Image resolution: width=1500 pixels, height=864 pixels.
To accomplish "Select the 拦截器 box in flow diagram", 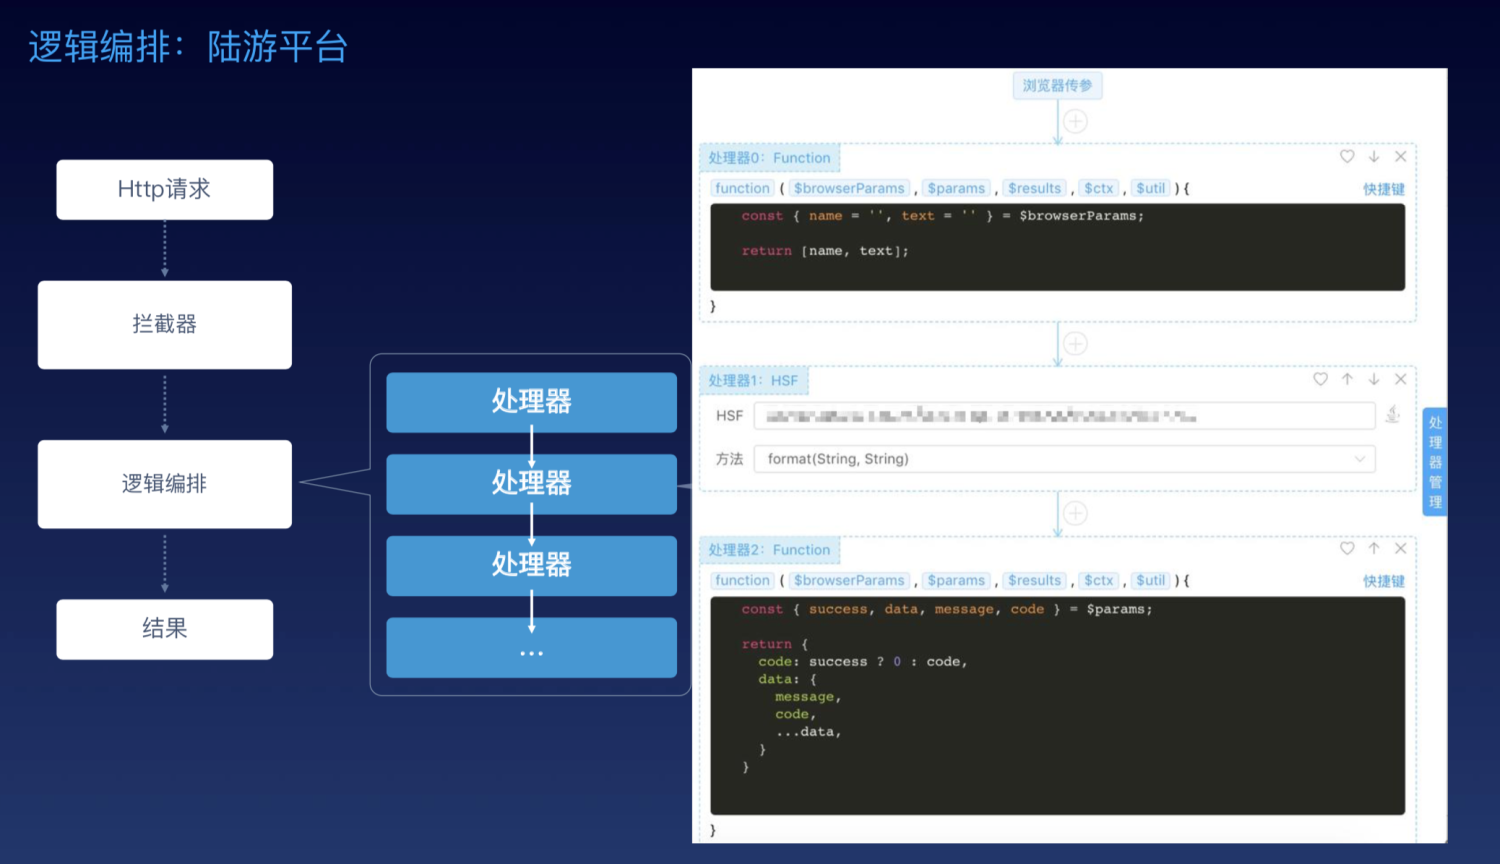I will (165, 325).
